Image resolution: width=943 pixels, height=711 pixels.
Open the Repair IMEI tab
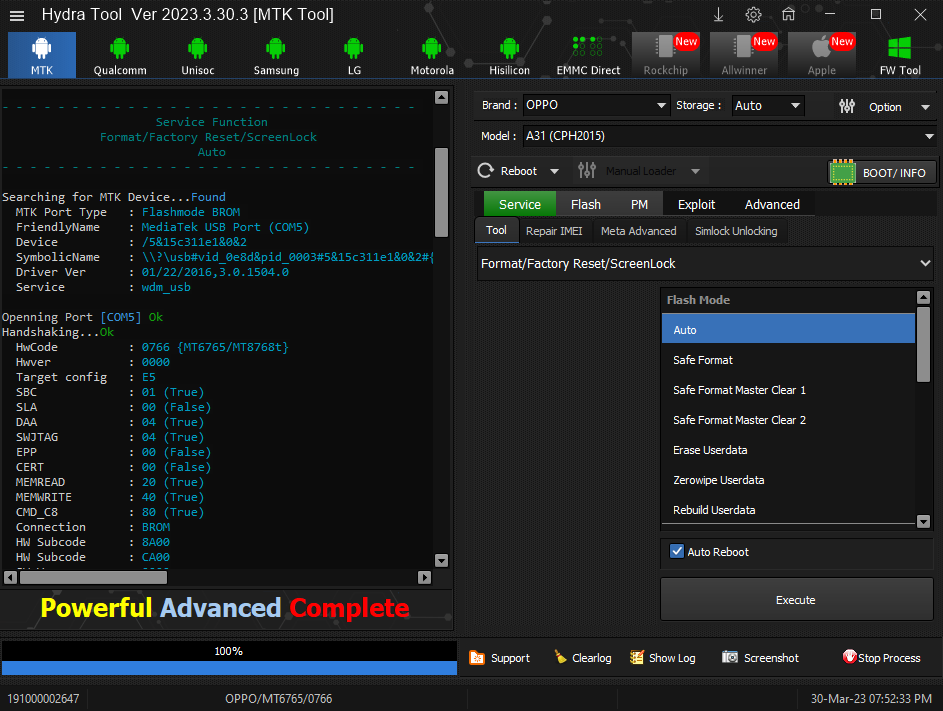pos(554,231)
